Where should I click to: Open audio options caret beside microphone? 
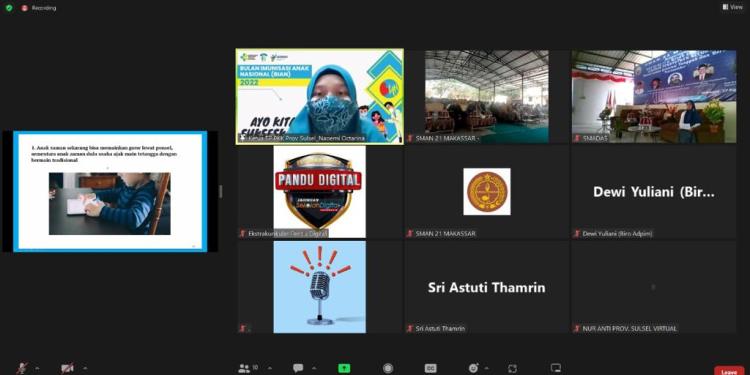(37, 368)
